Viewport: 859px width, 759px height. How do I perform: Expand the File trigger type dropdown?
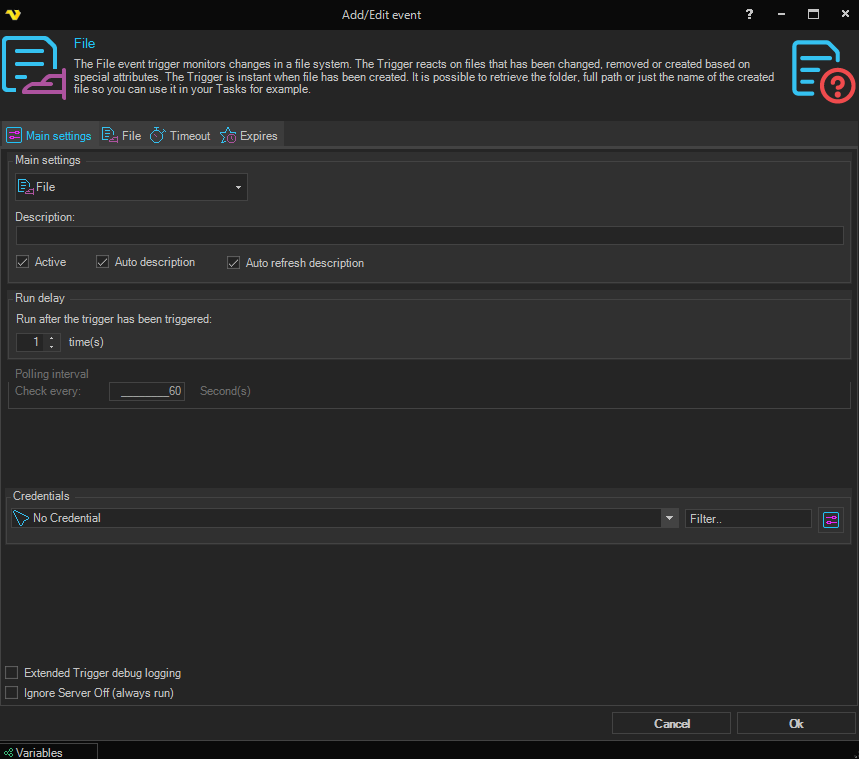point(238,187)
